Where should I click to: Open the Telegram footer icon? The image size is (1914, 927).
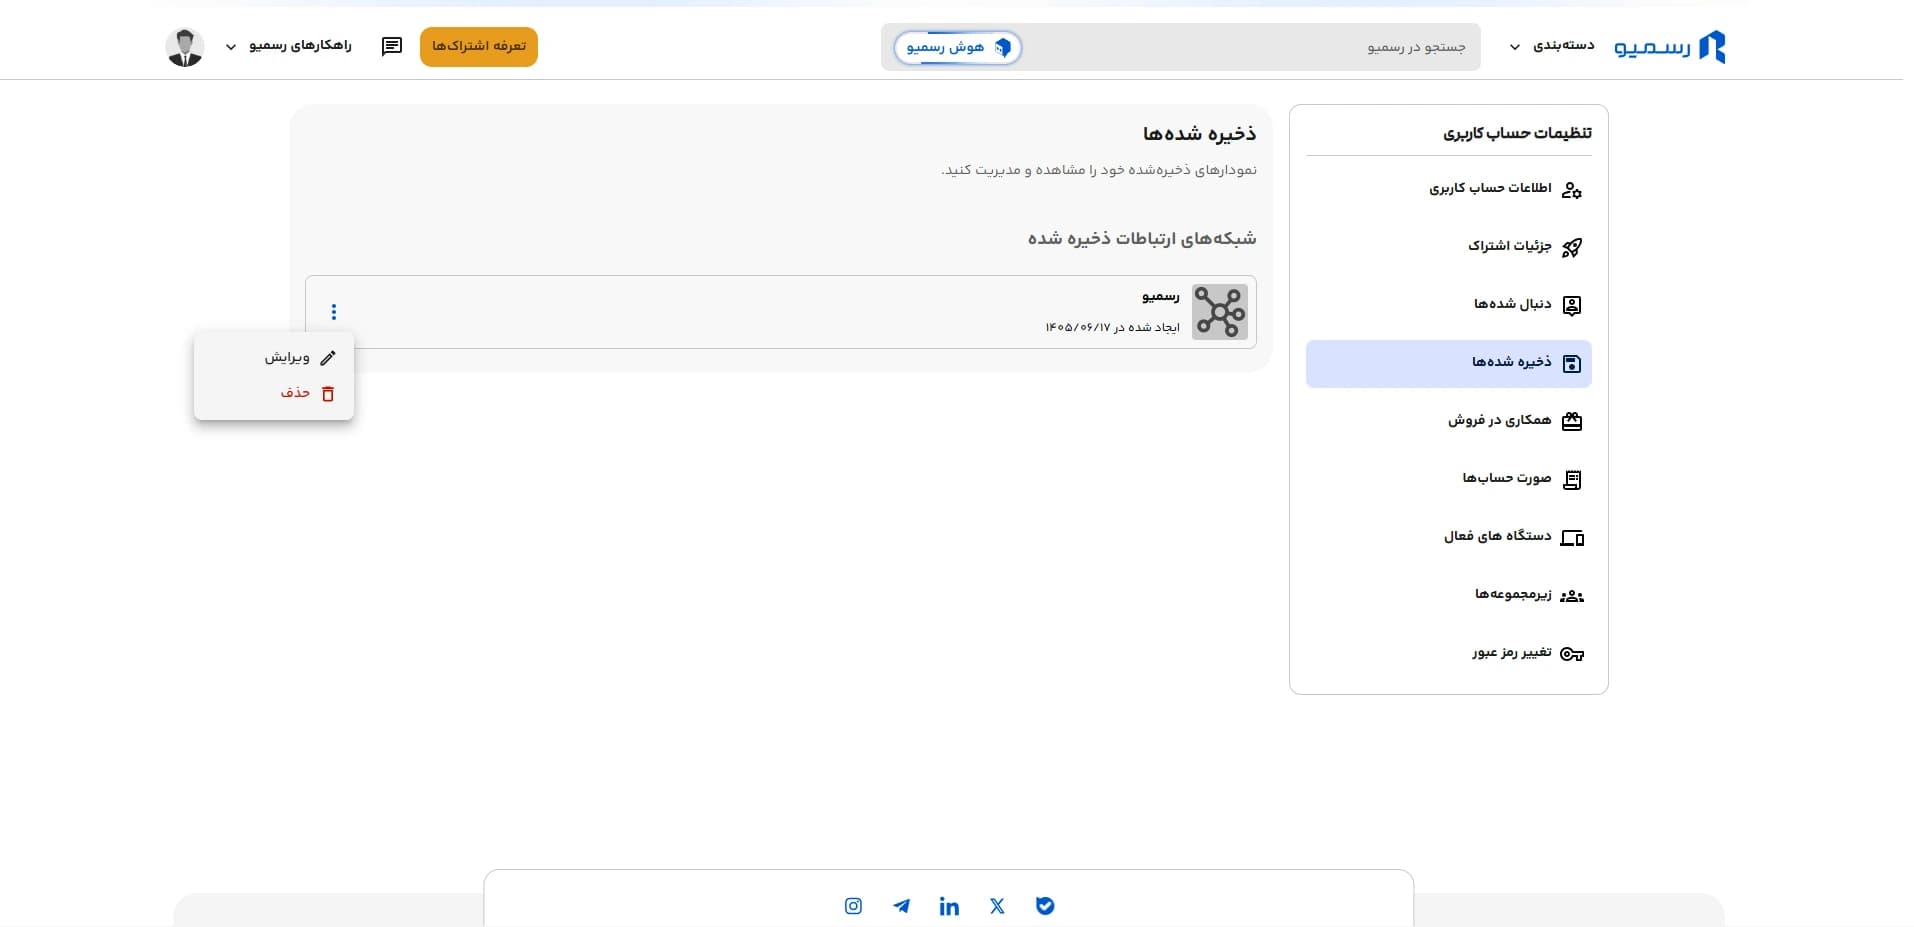click(x=901, y=906)
